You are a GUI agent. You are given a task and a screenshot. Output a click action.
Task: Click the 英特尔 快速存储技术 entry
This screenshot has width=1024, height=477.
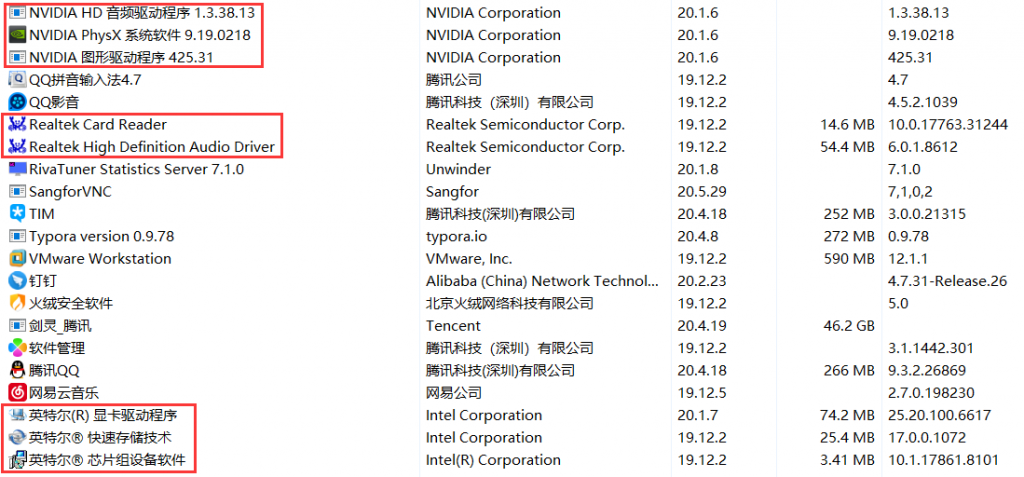pyautogui.click(x=99, y=438)
